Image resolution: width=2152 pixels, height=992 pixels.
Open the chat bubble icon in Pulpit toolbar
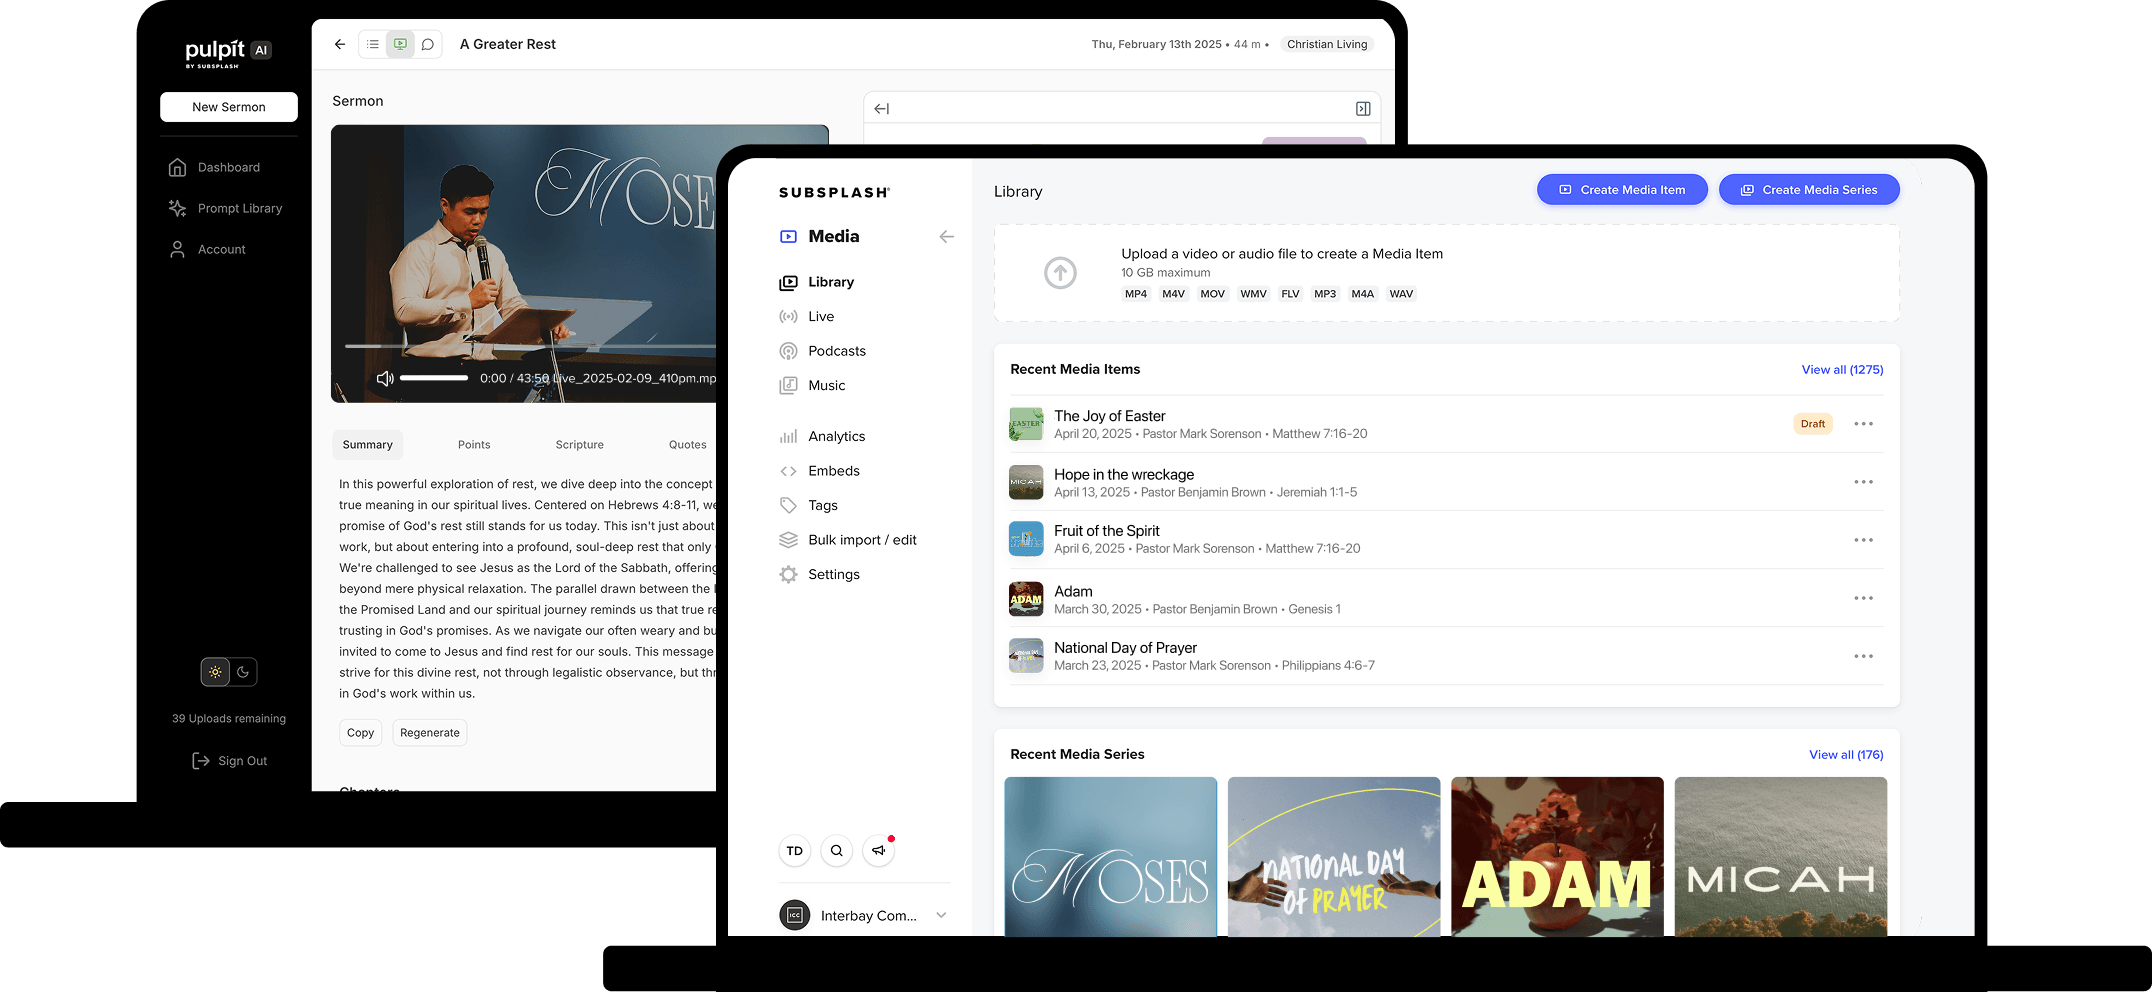pyautogui.click(x=428, y=44)
